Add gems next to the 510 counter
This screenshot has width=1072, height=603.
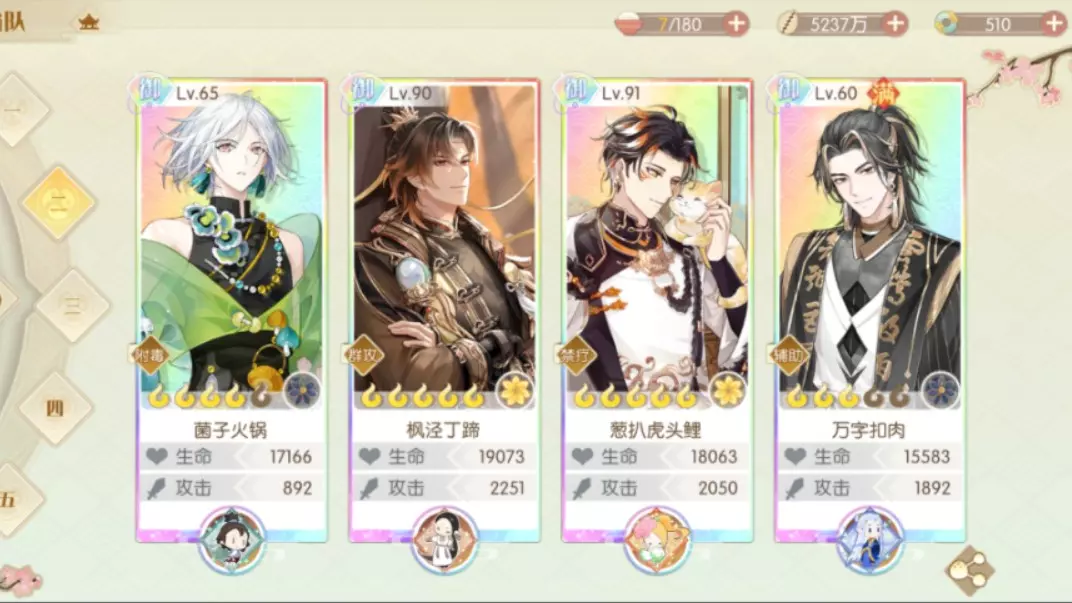click(1055, 24)
